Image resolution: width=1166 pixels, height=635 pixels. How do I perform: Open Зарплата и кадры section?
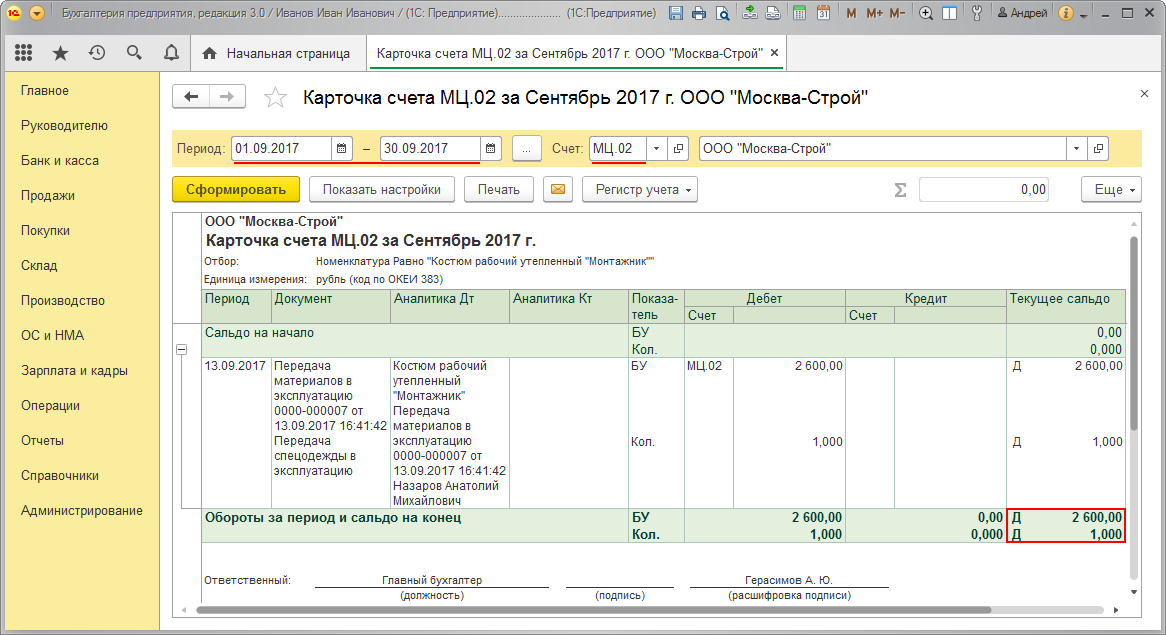pos(74,370)
